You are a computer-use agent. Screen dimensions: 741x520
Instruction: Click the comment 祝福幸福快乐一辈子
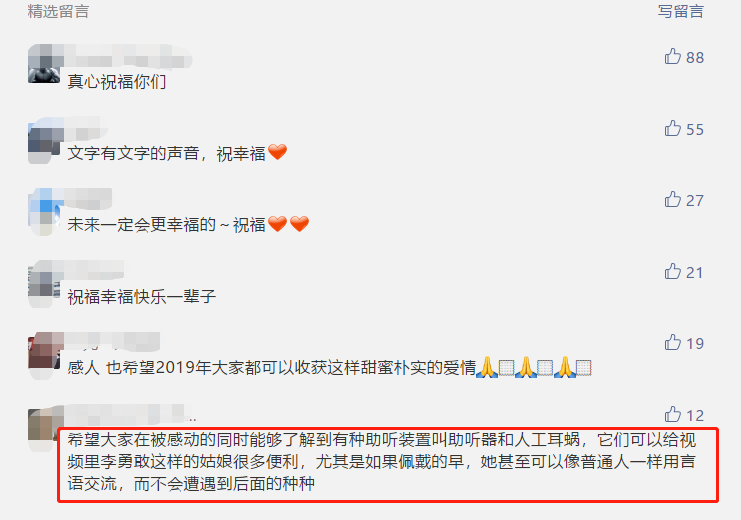142,297
